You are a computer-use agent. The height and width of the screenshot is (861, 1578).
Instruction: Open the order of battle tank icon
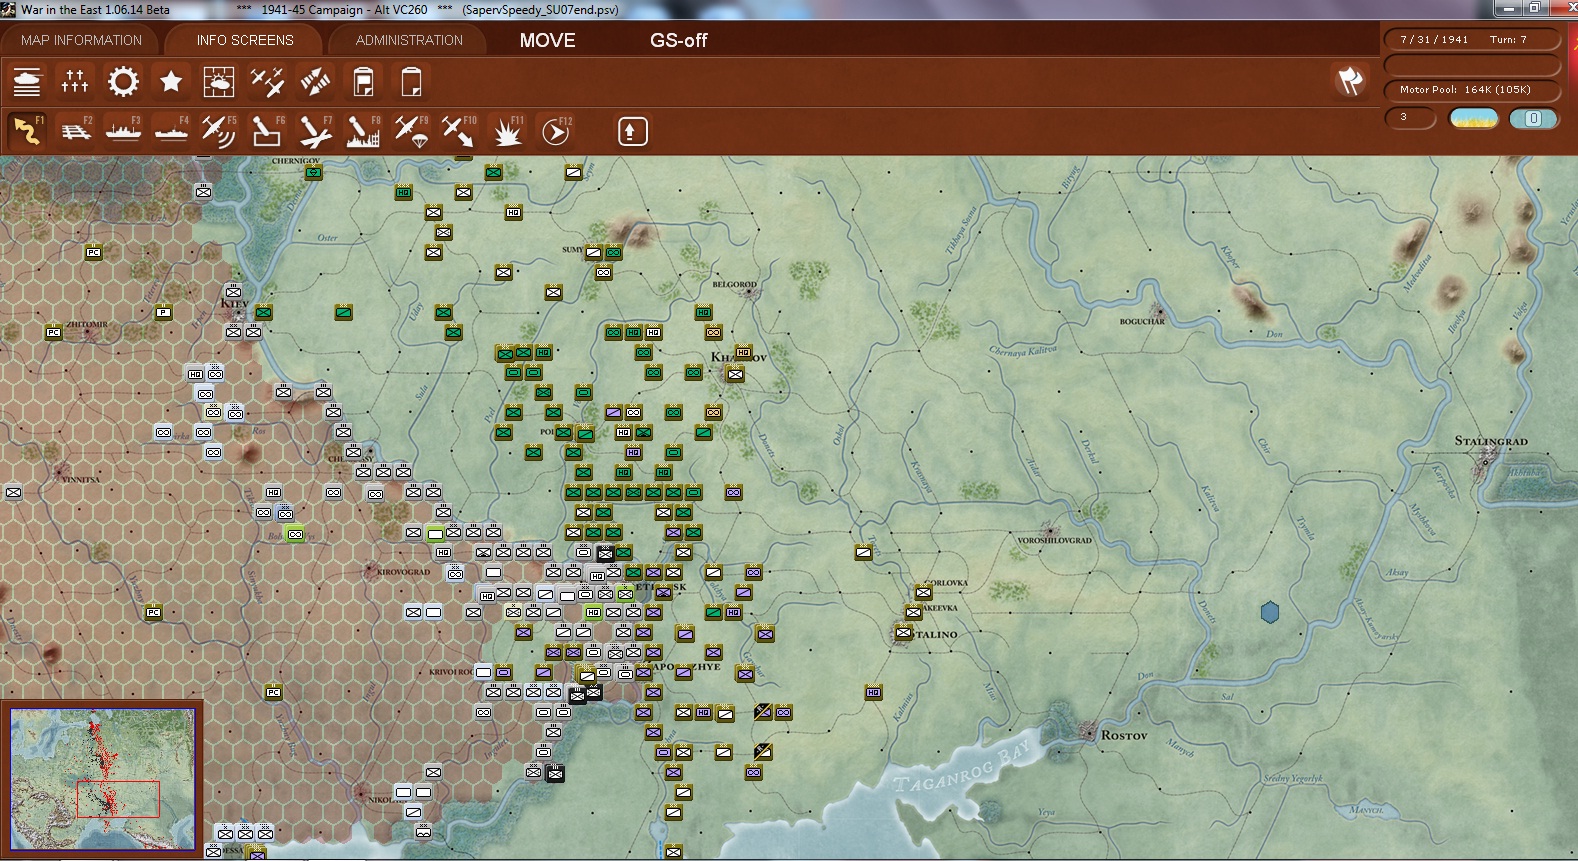[27, 81]
